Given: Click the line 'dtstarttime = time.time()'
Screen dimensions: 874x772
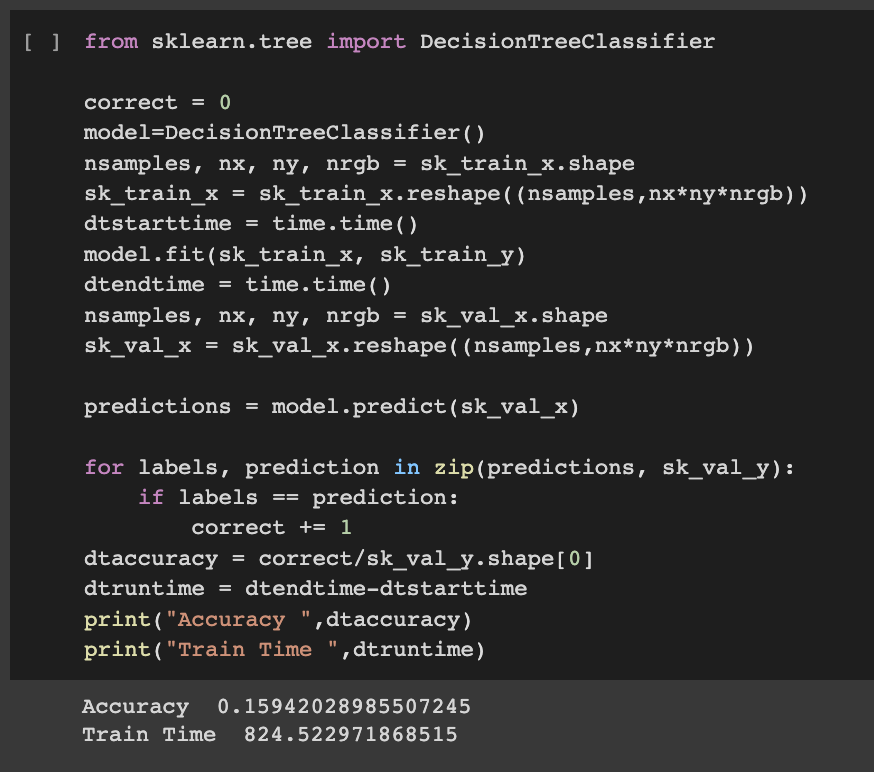Looking at the screenshot, I should point(251,224).
